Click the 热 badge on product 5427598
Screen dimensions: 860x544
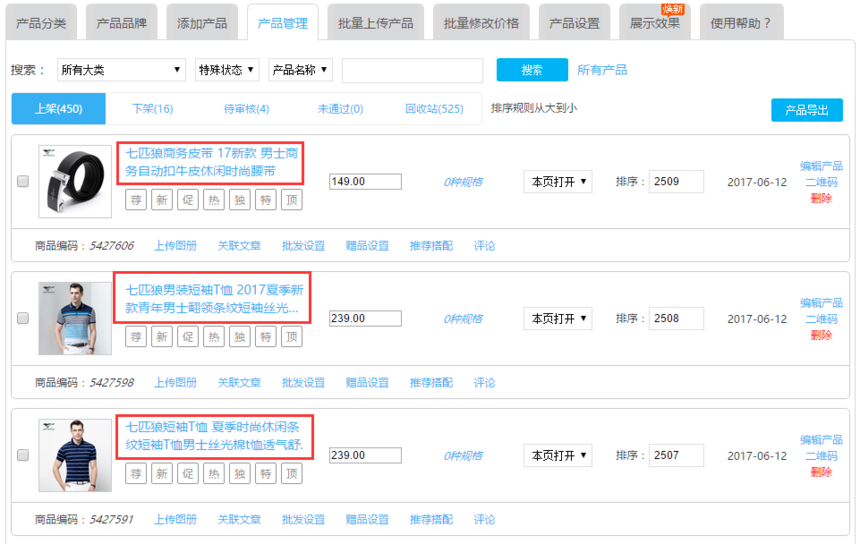click(214, 337)
